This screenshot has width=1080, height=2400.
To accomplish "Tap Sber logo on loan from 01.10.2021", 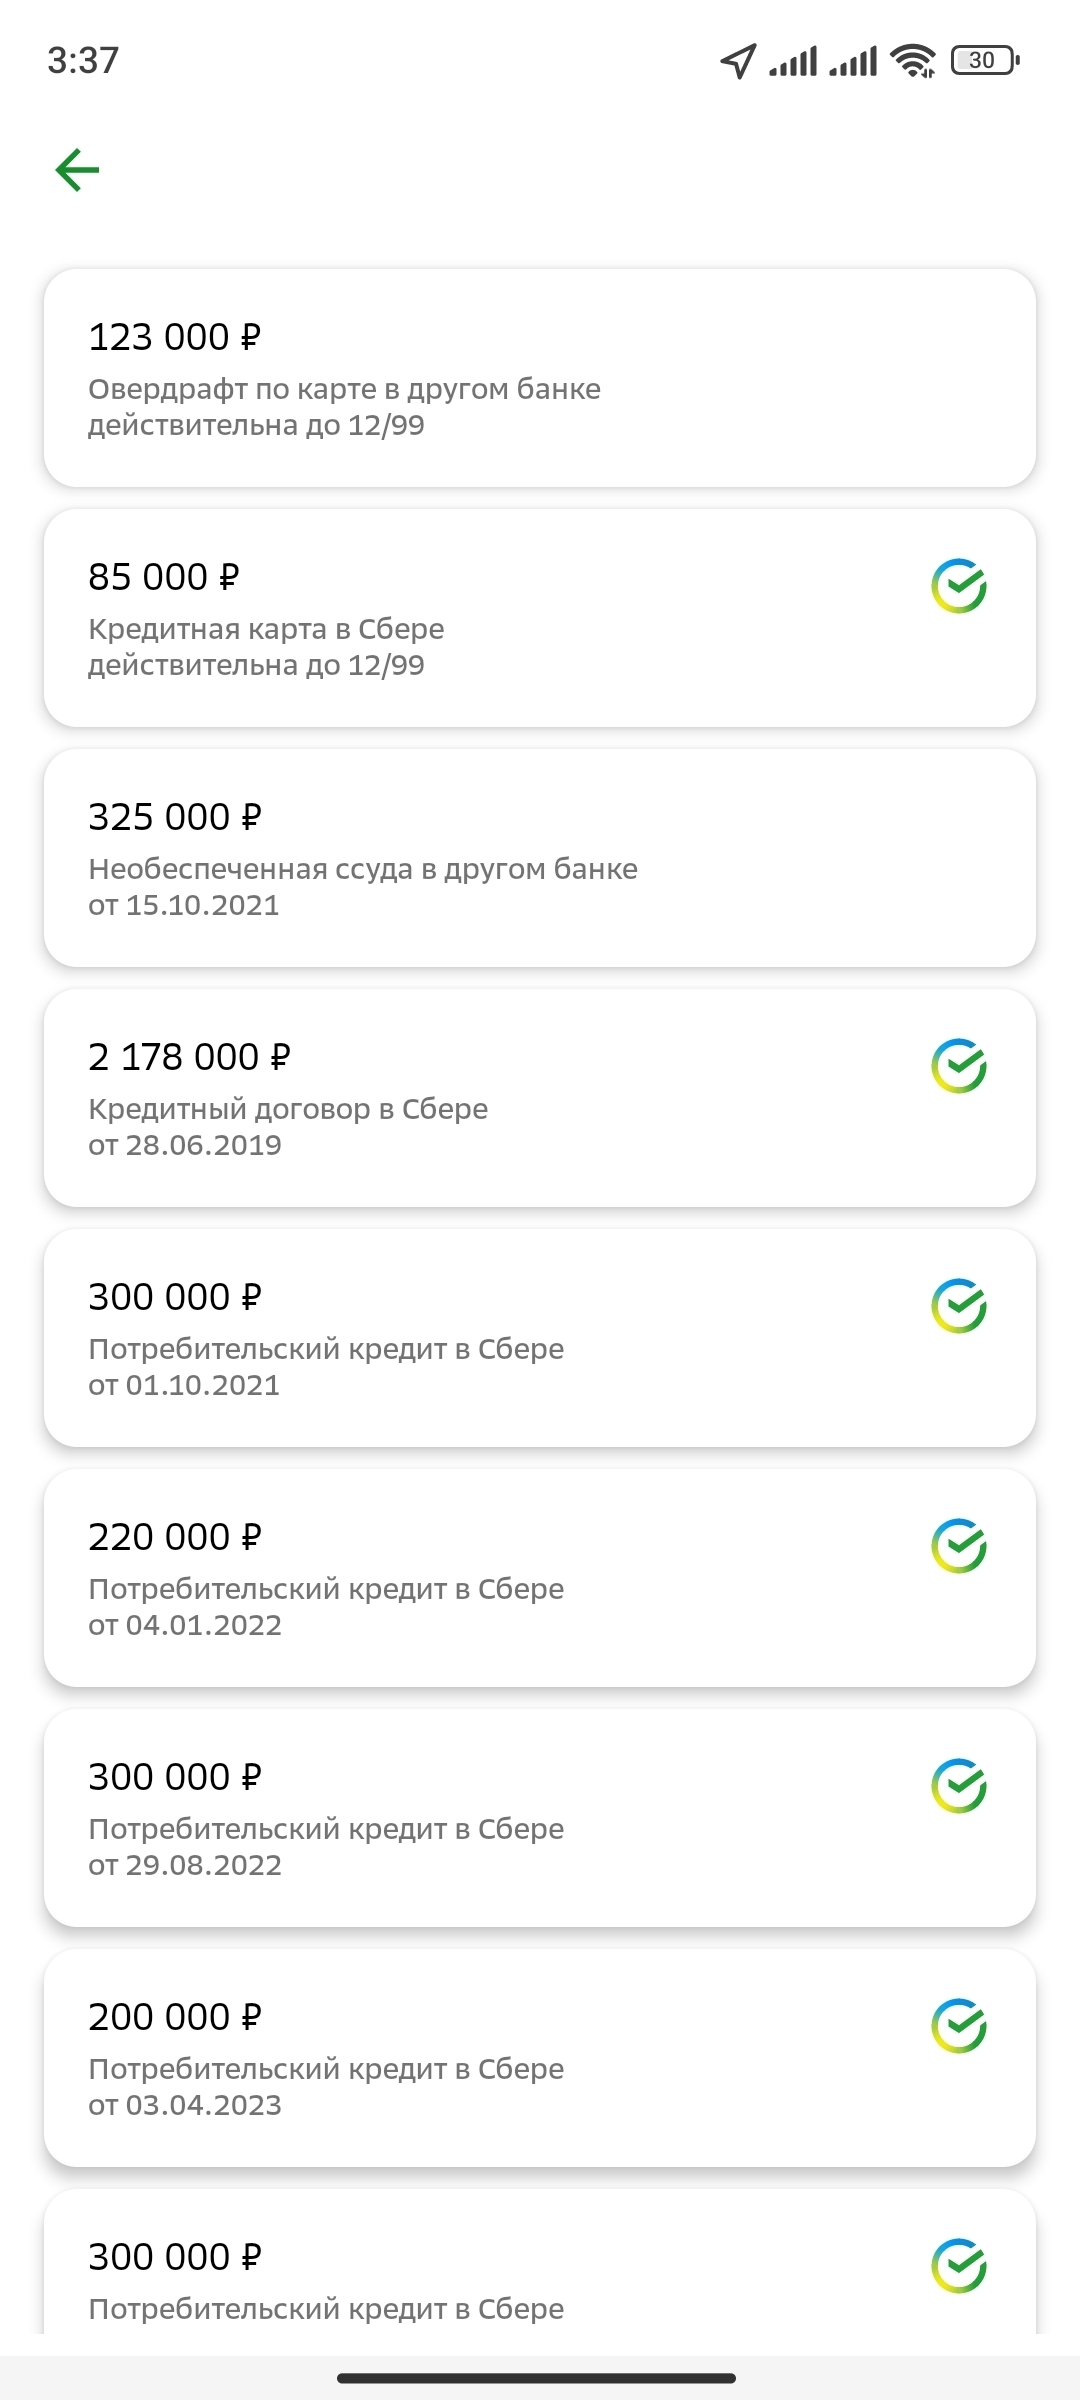I will pyautogui.click(x=959, y=1306).
